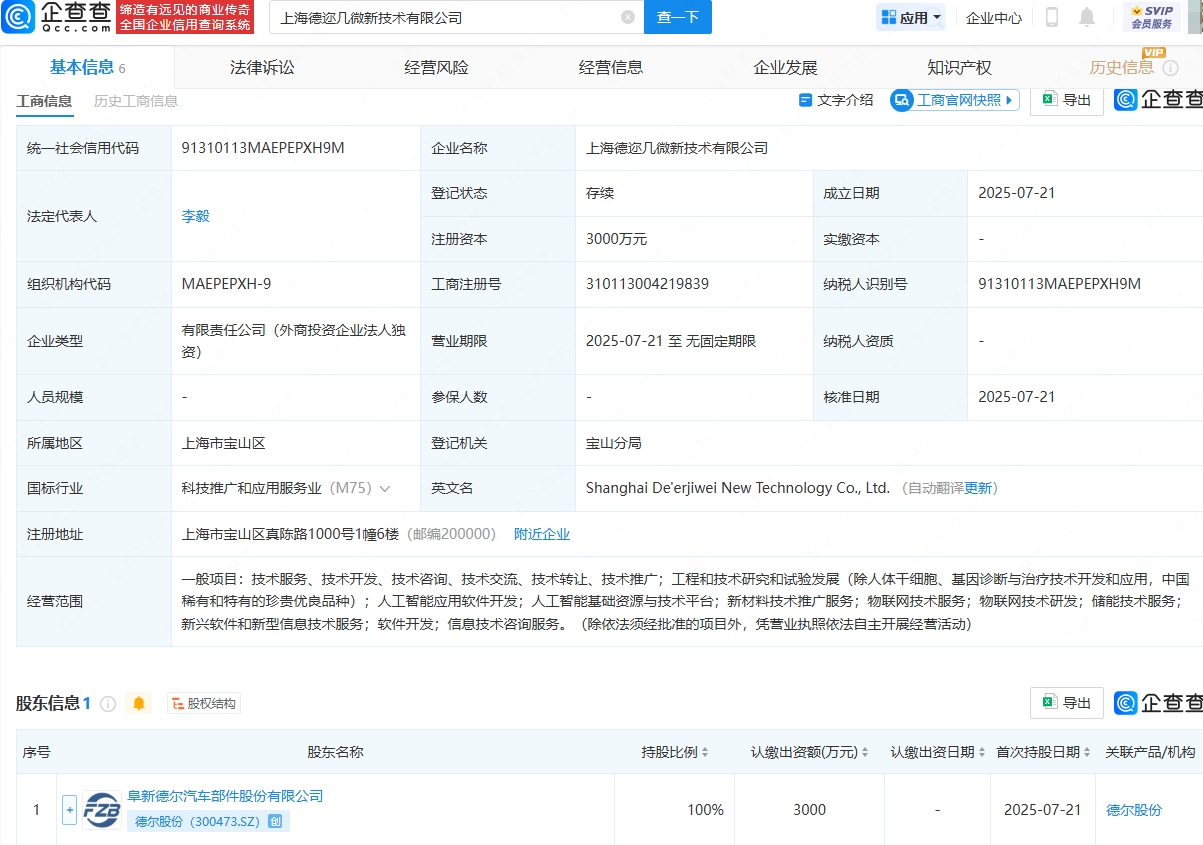Open the notification bell in header
Viewport: 1203px width, 845px height.
(1086, 17)
